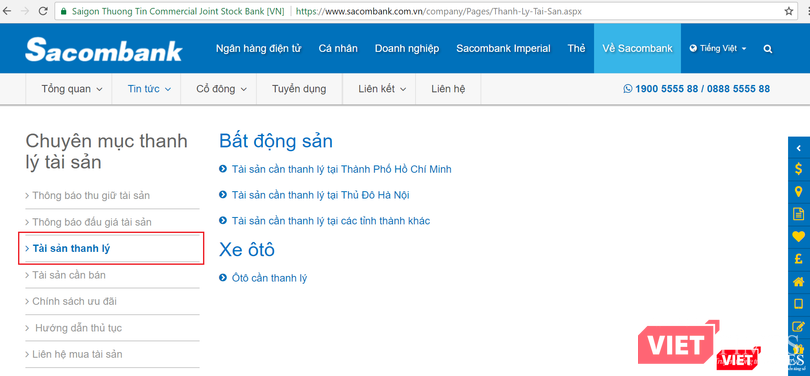Open the Ôtô cần thanh lý link

pyautogui.click(x=269, y=278)
